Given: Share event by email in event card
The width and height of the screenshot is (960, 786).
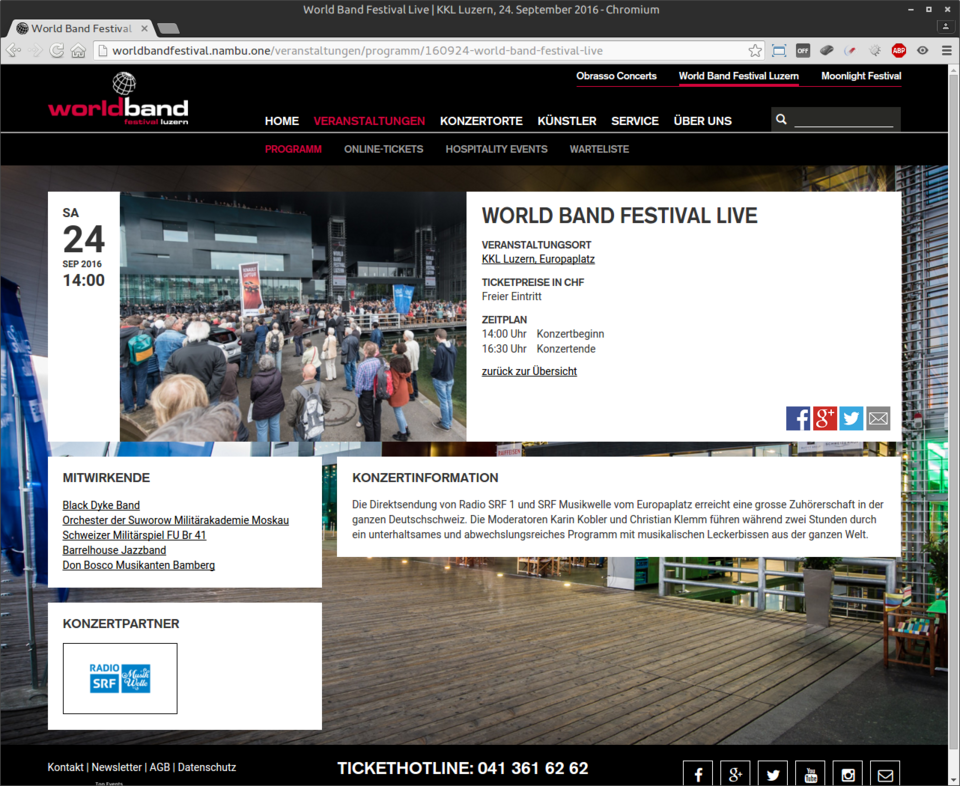Looking at the screenshot, I should 878,419.
